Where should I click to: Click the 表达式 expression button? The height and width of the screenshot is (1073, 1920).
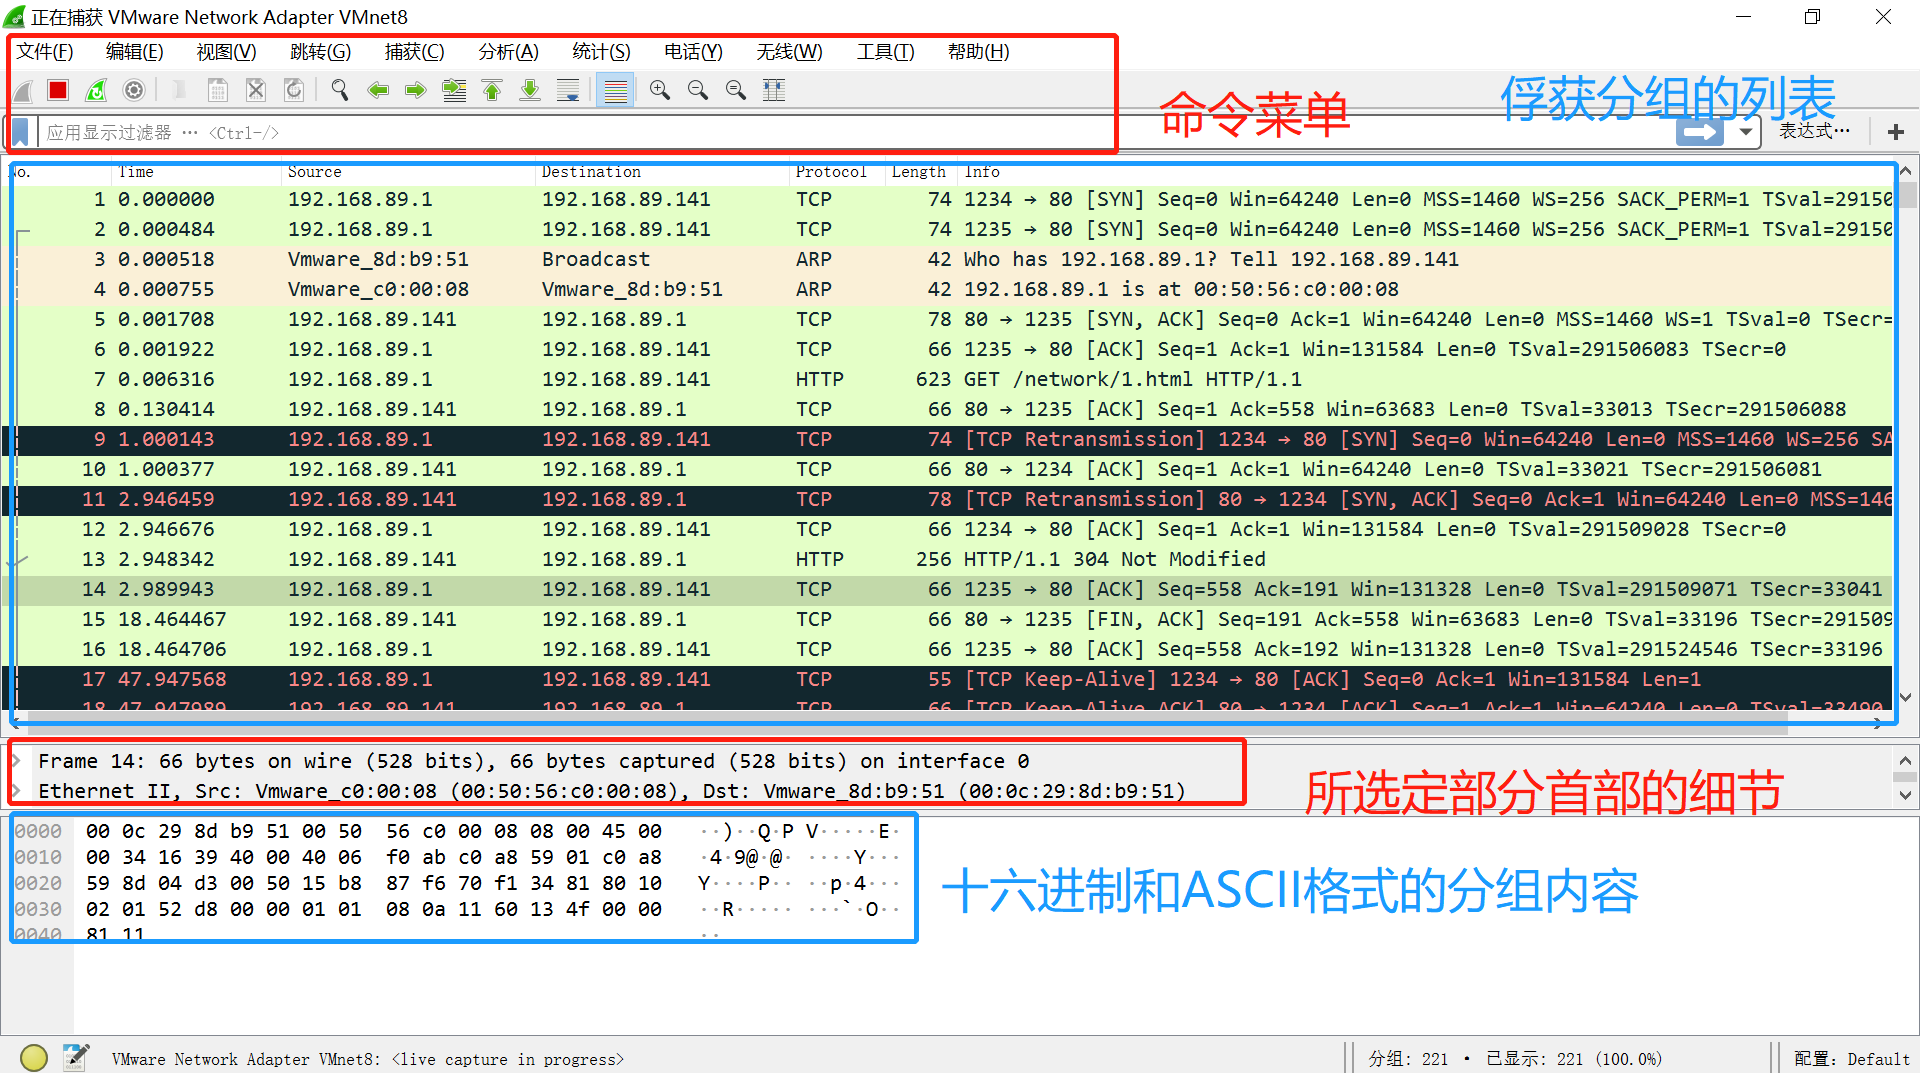[1814, 132]
